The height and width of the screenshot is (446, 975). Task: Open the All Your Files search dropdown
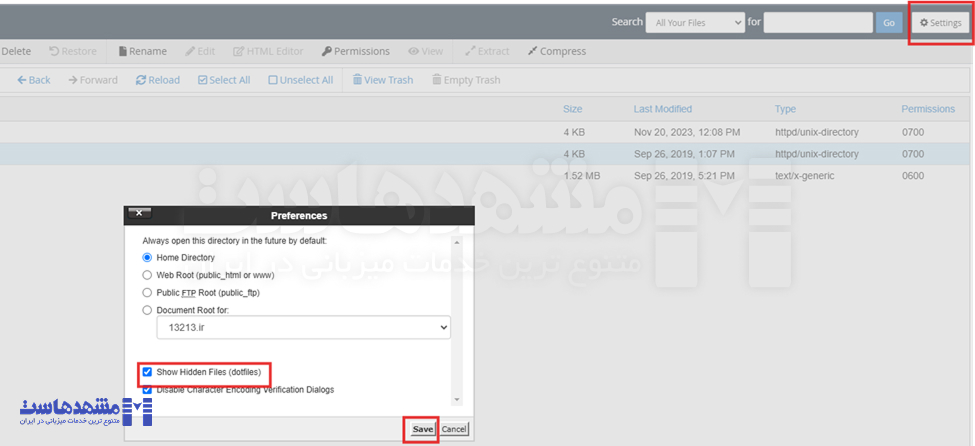click(695, 23)
